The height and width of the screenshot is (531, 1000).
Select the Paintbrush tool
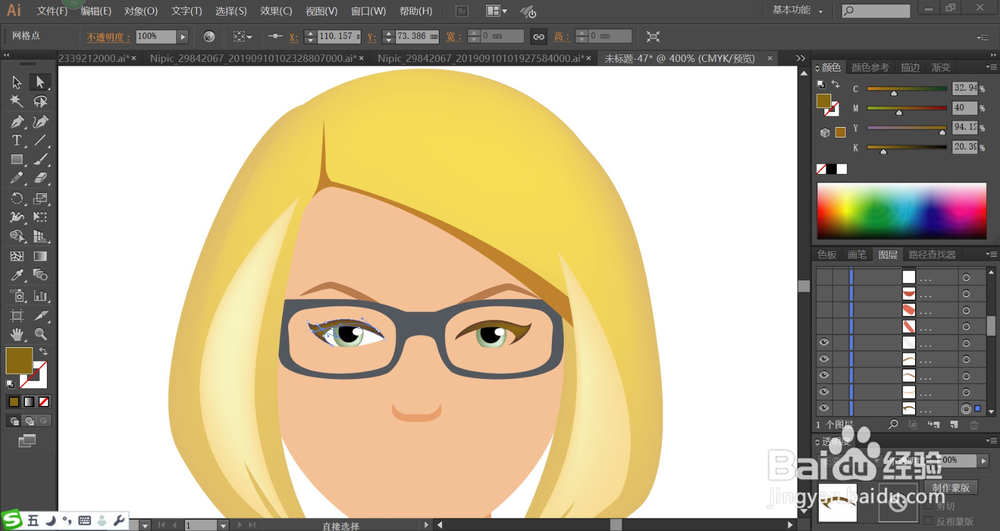pos(40,159)
